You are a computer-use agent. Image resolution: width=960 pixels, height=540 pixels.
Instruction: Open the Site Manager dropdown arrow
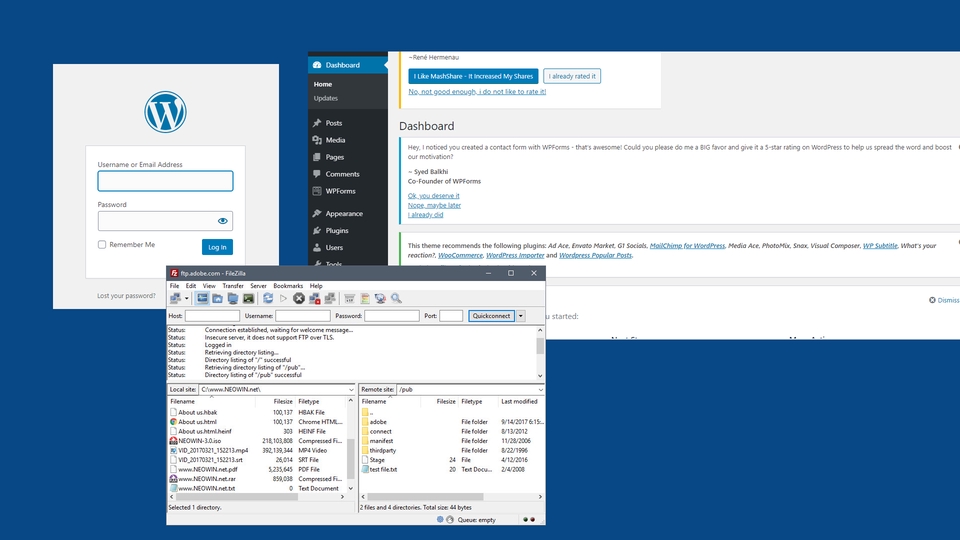tap(187, 298)
